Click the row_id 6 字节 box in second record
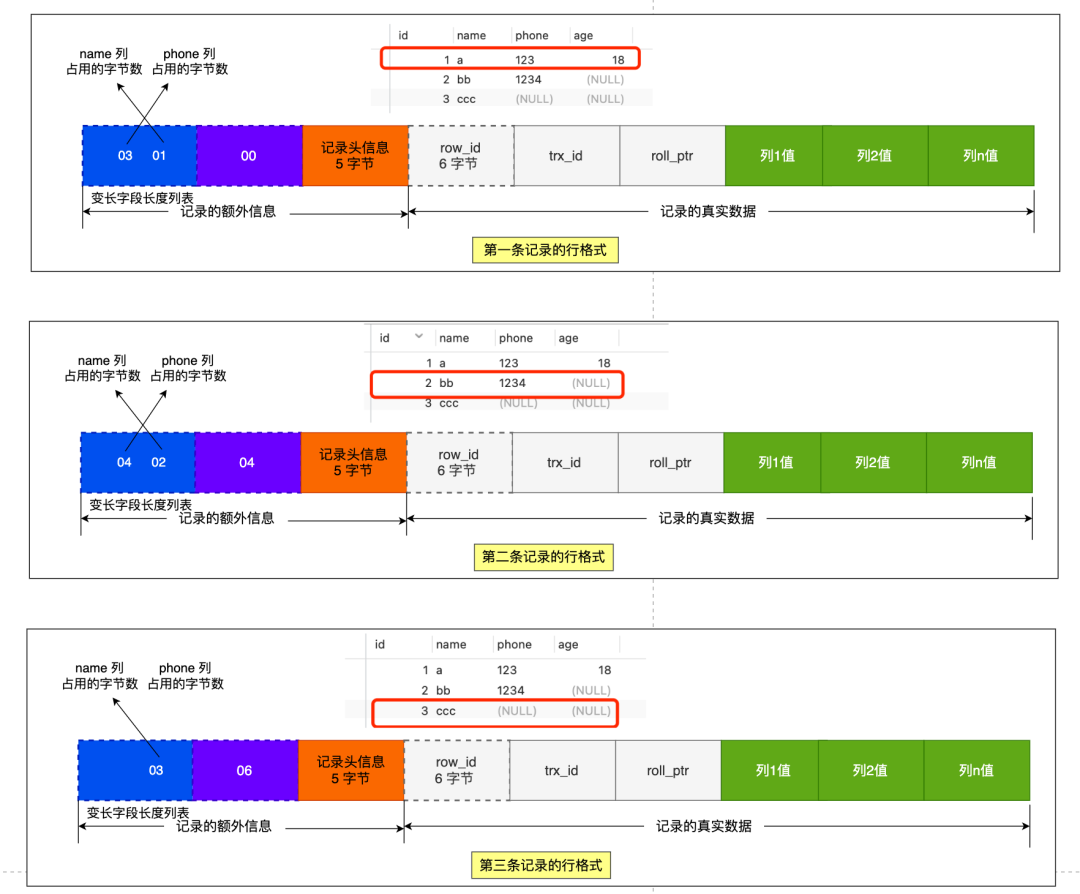 tap(459, 462)
